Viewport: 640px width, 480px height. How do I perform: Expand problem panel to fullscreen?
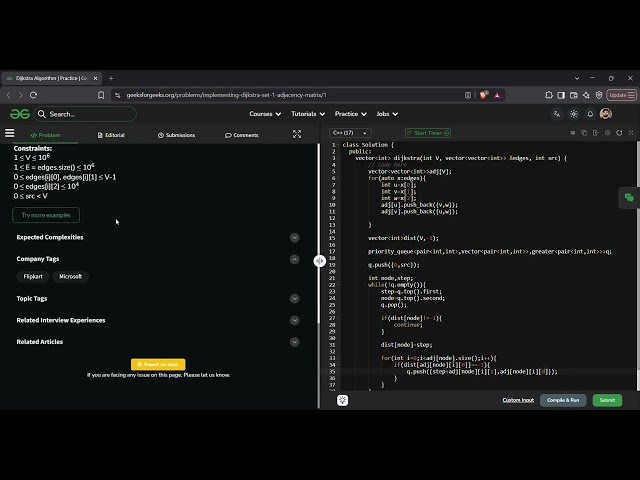point(297,134)
